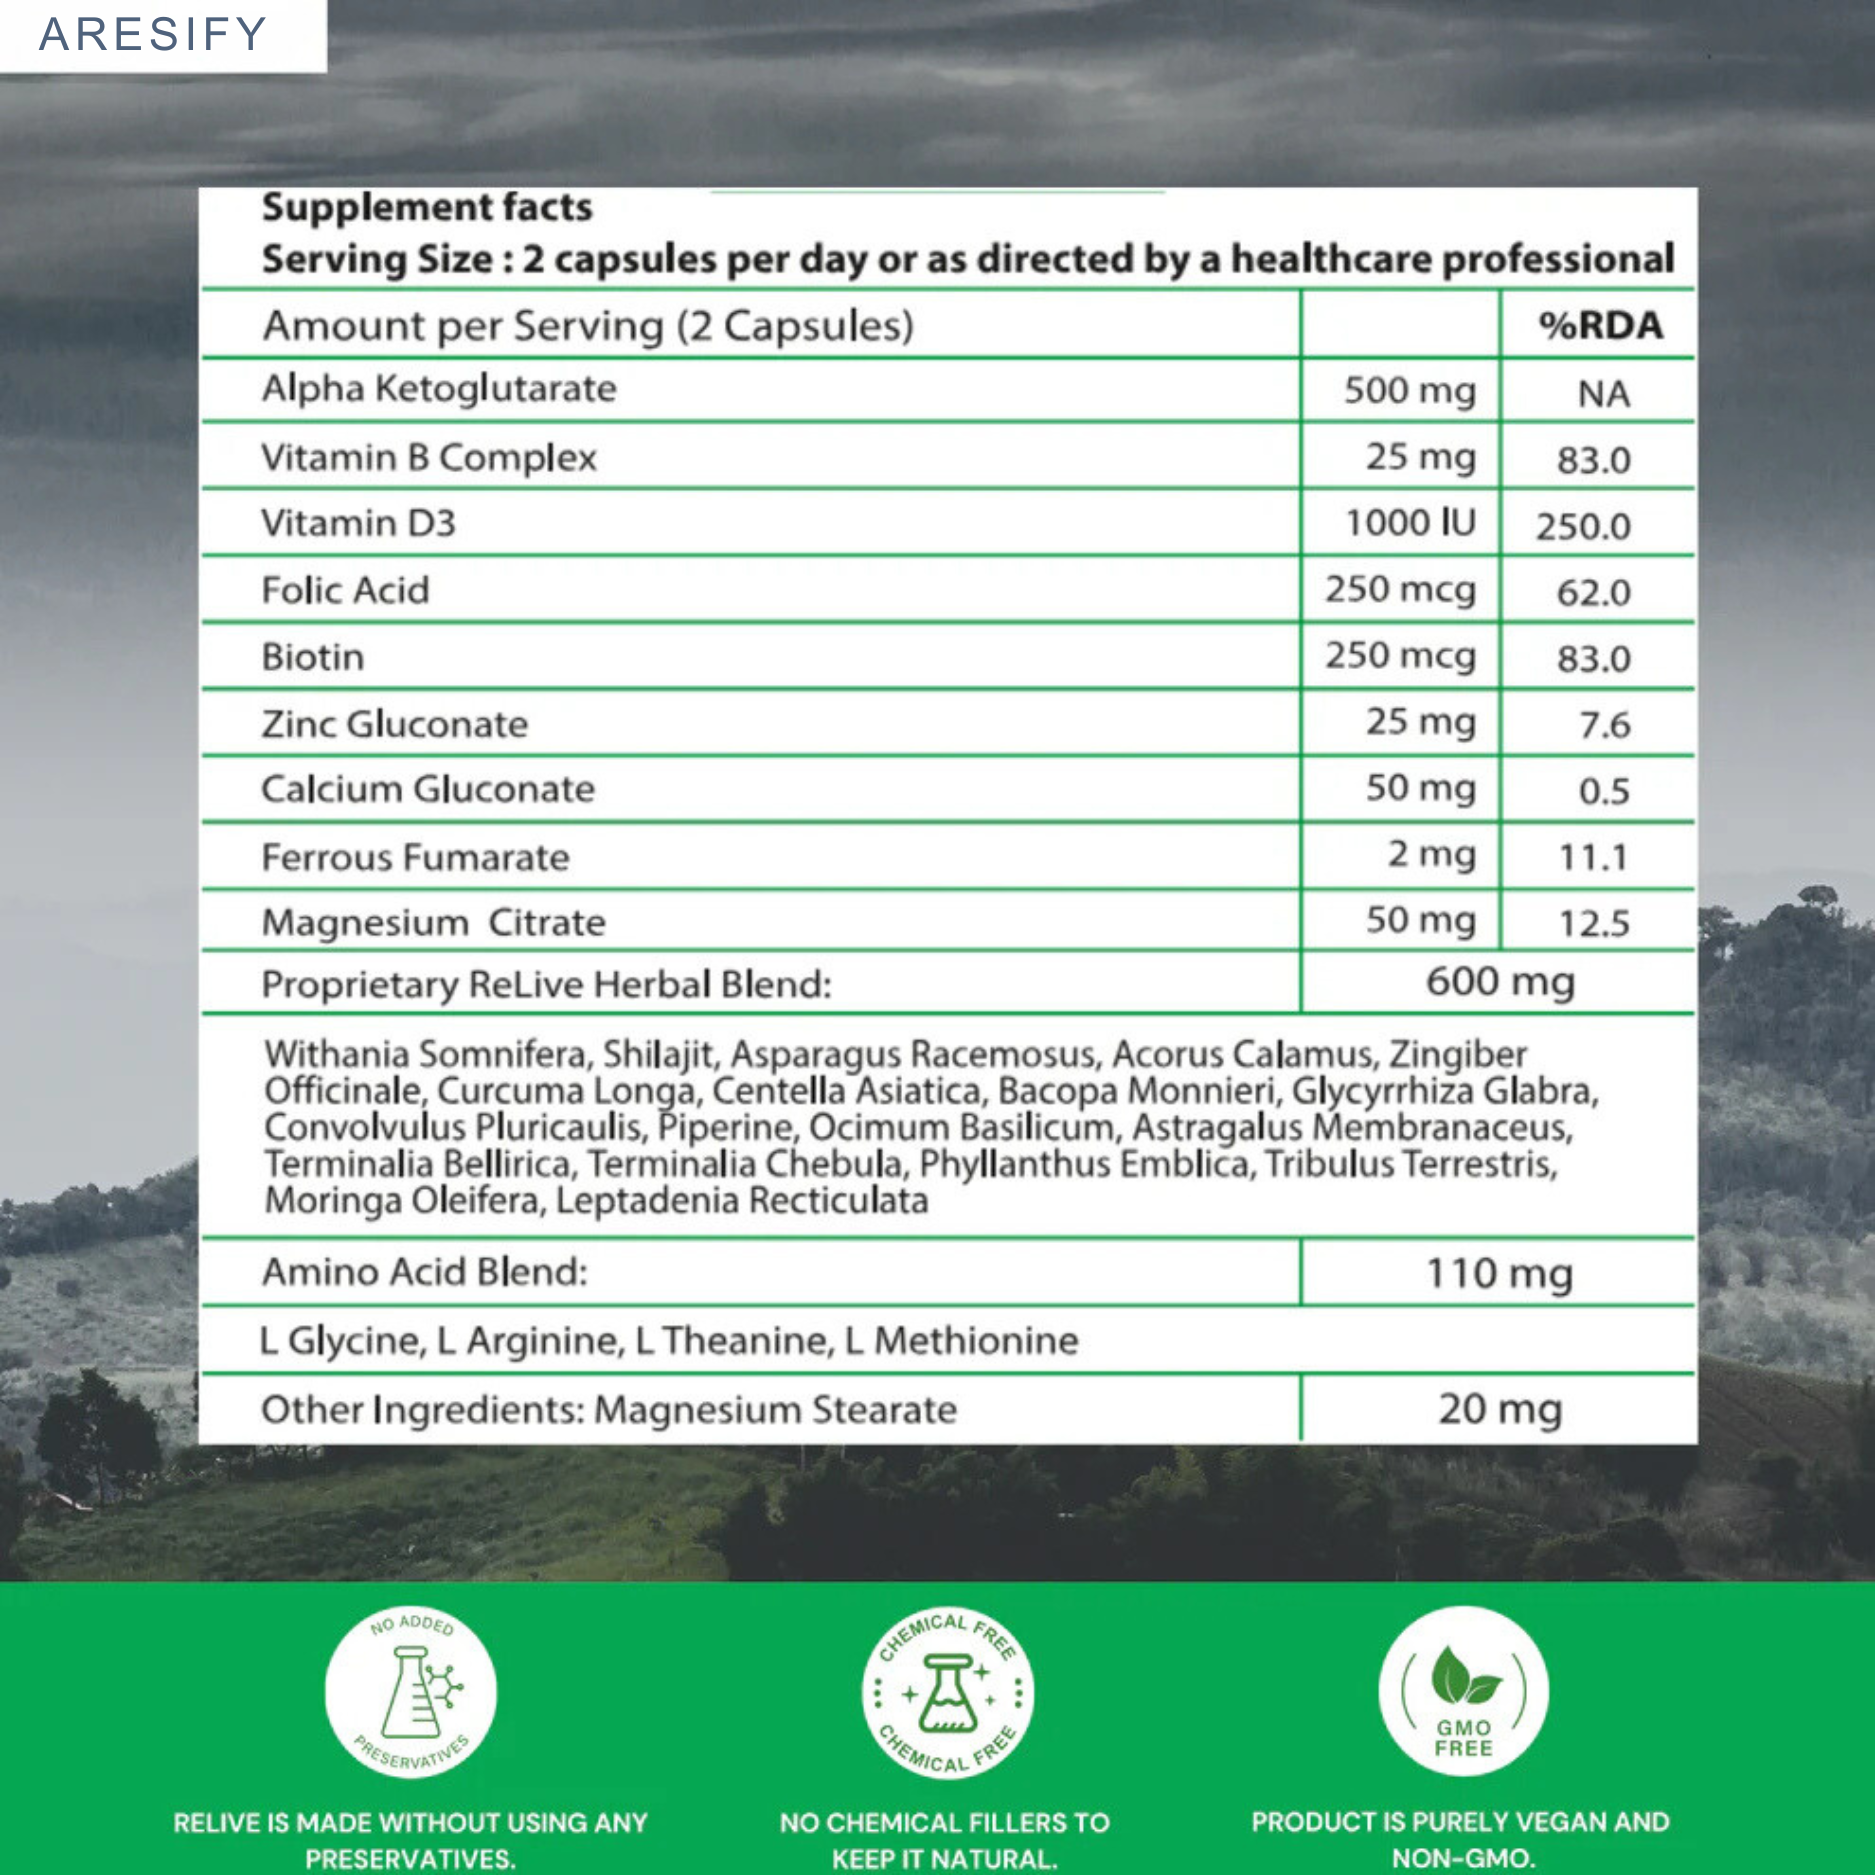1875x1875 pixels.
Task: Click the 250.0 RDA value
Action: pyautogui.click(x=1584, y=526)
